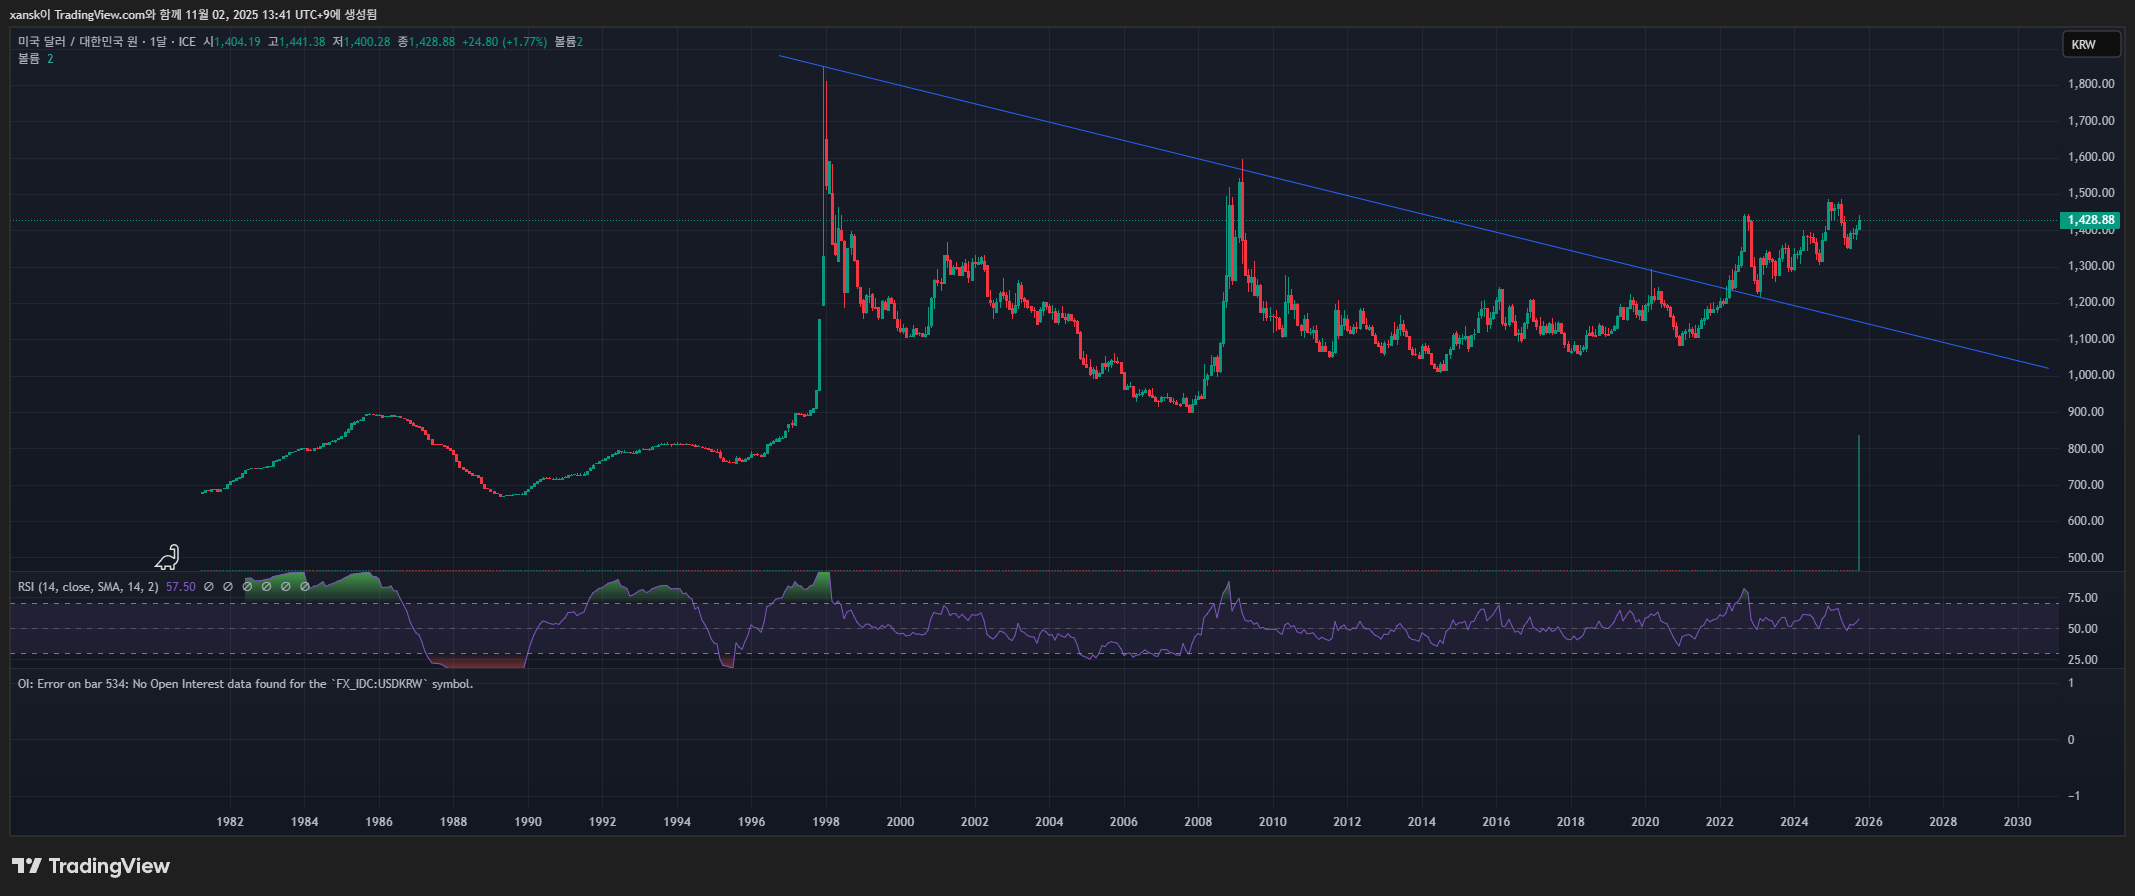This screenshot has height=896, width=2135.
Task: Click the 1990 label on the time axis
Action: coord(528,822)
